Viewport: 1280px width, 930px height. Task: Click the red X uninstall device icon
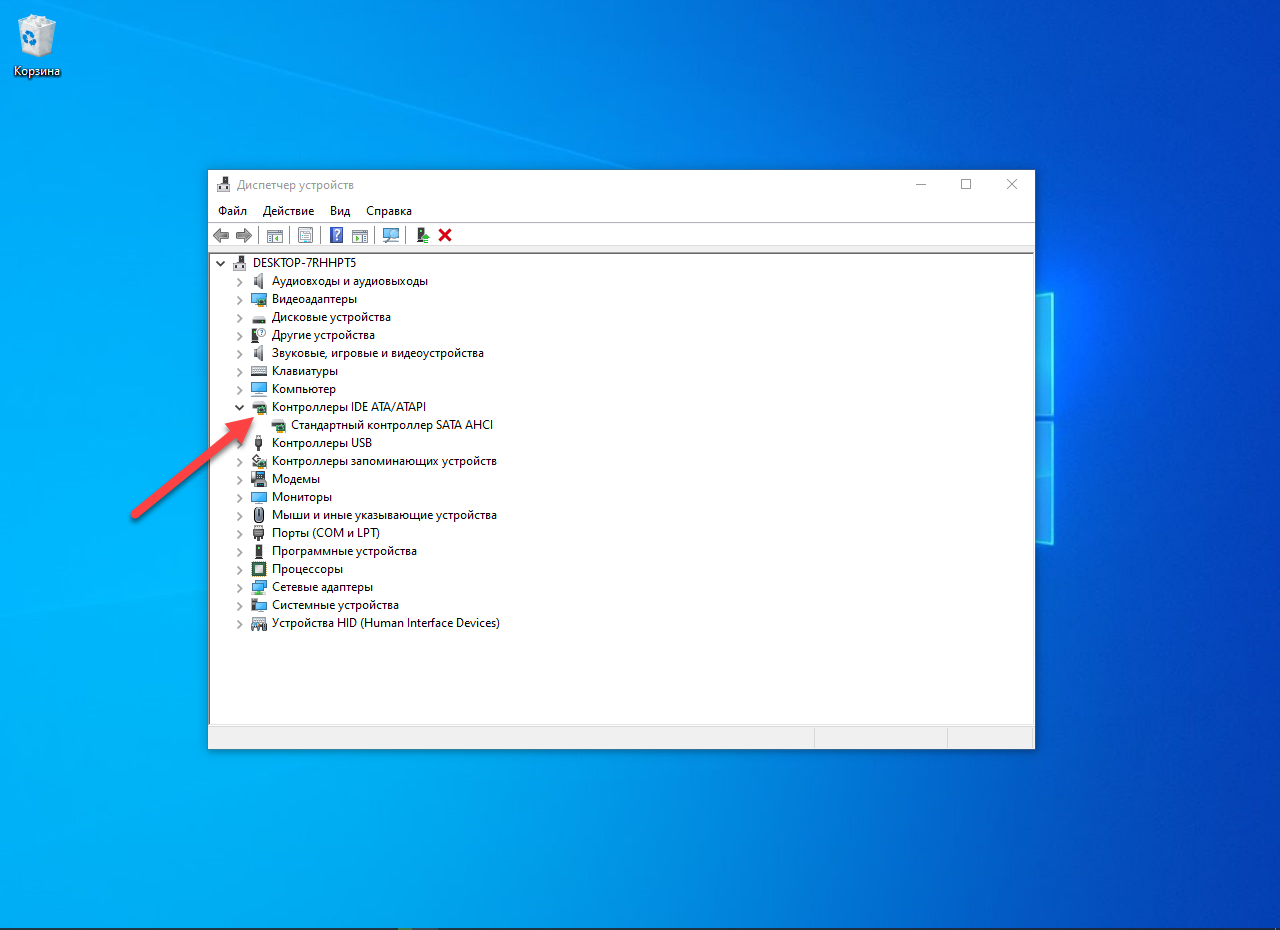(x=445, y=235)
